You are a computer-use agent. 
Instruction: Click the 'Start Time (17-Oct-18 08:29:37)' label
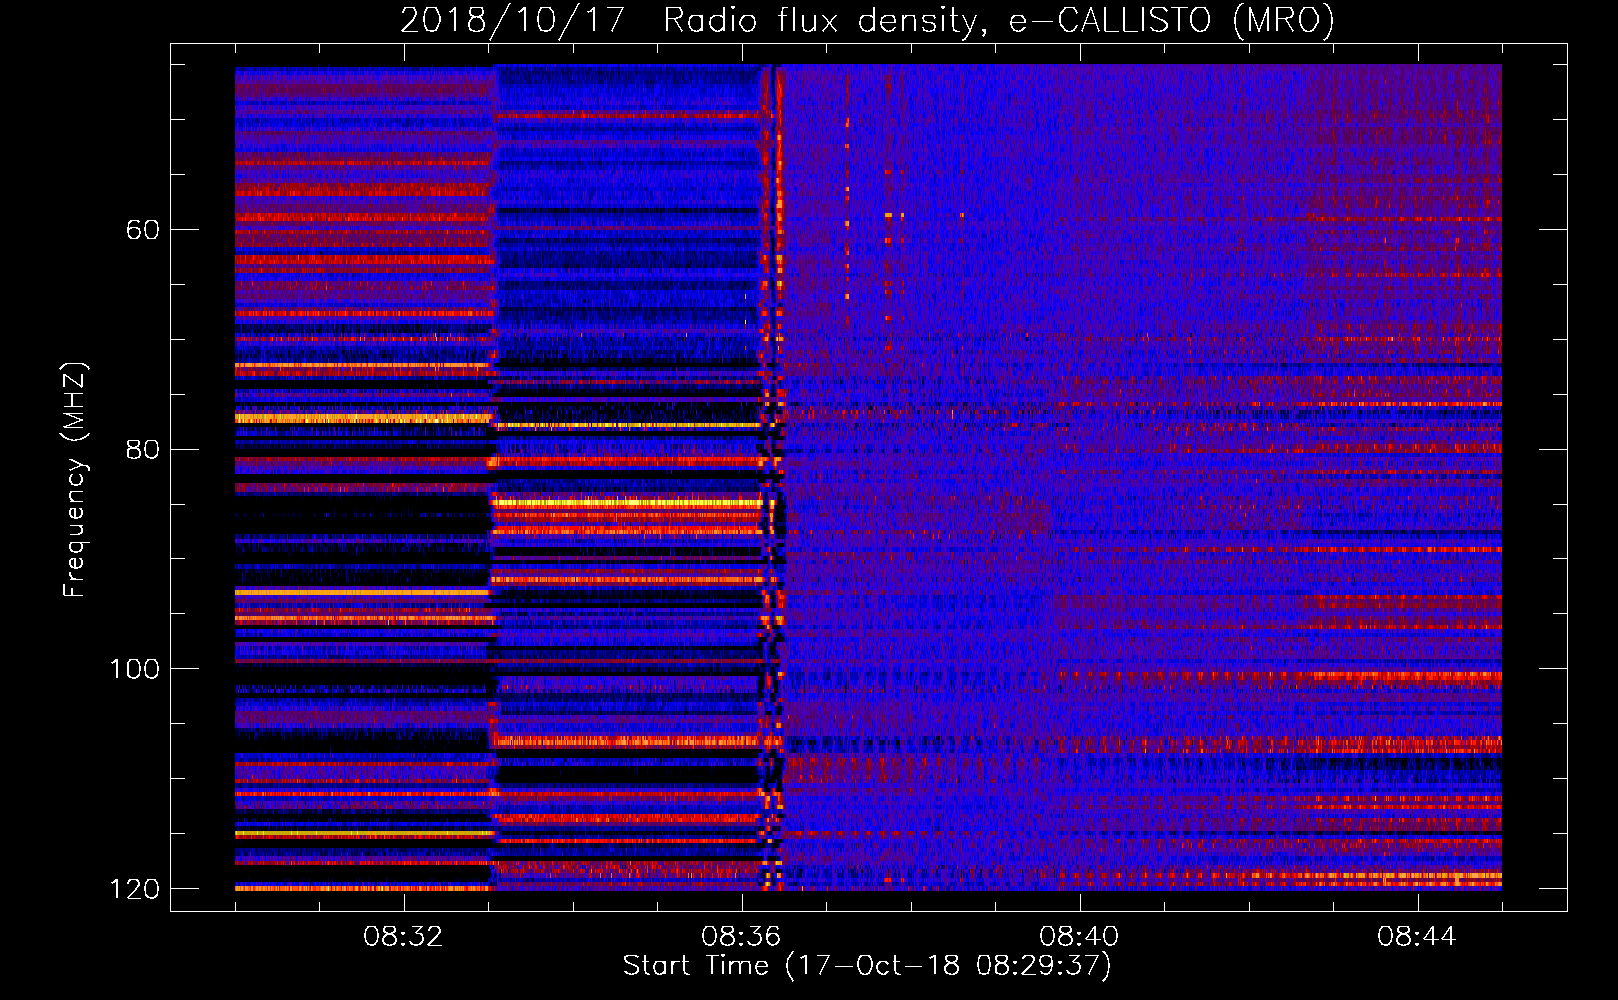click(867, 966)
